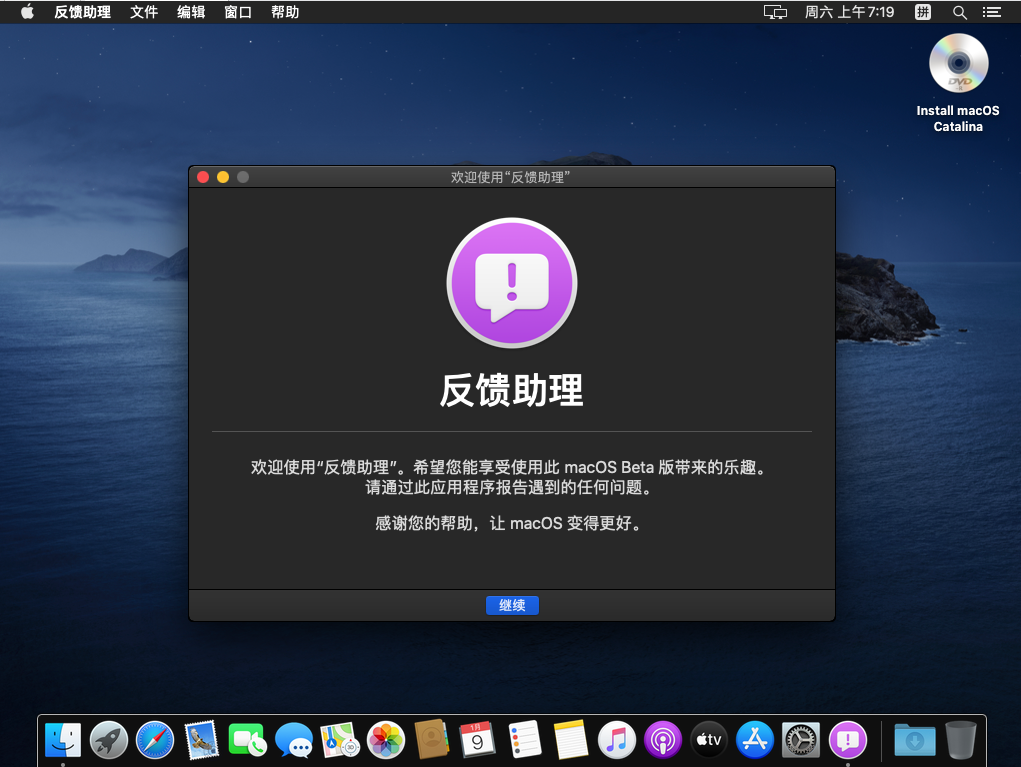Launch Safari from the Dock
The height and width of the screenshot is (767, 1021).
click(x=155, y=740)
